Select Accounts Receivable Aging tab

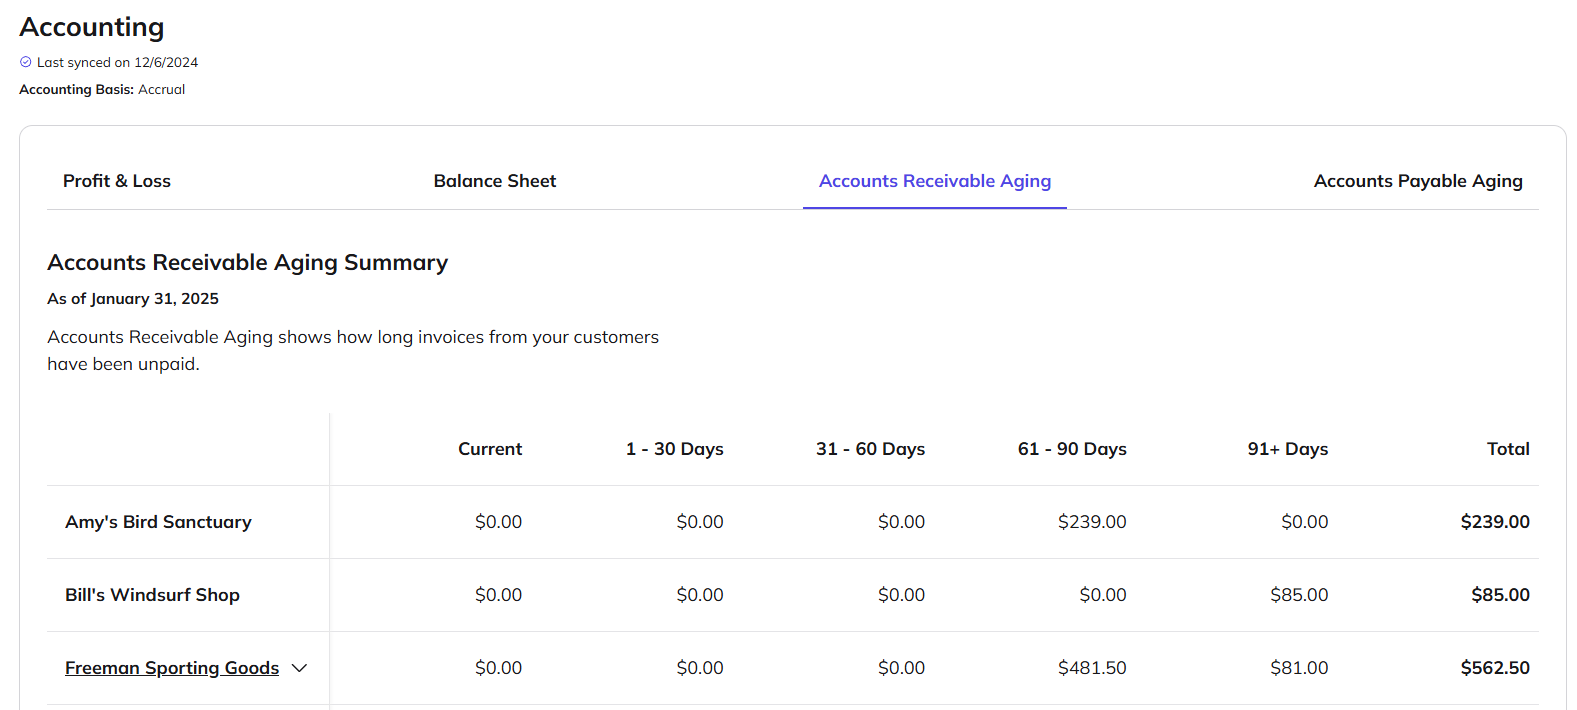(935, 181)
